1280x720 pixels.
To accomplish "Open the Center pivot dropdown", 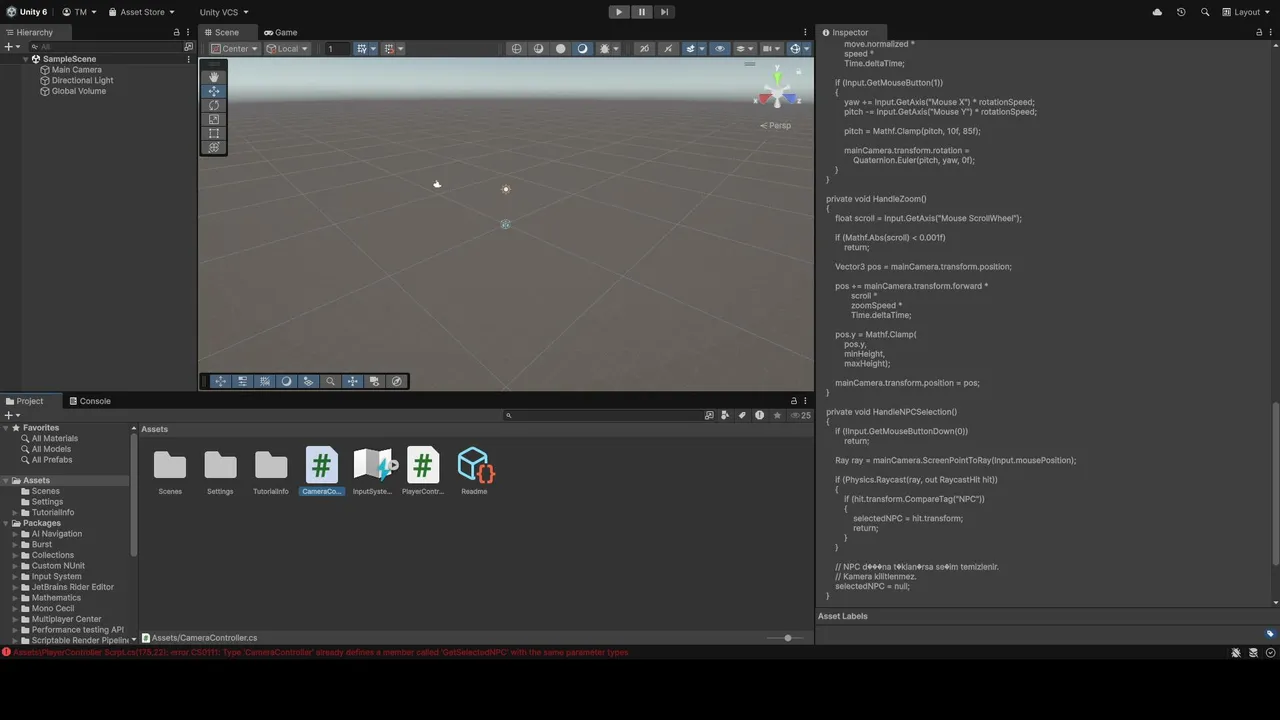I will click(234, 48).
